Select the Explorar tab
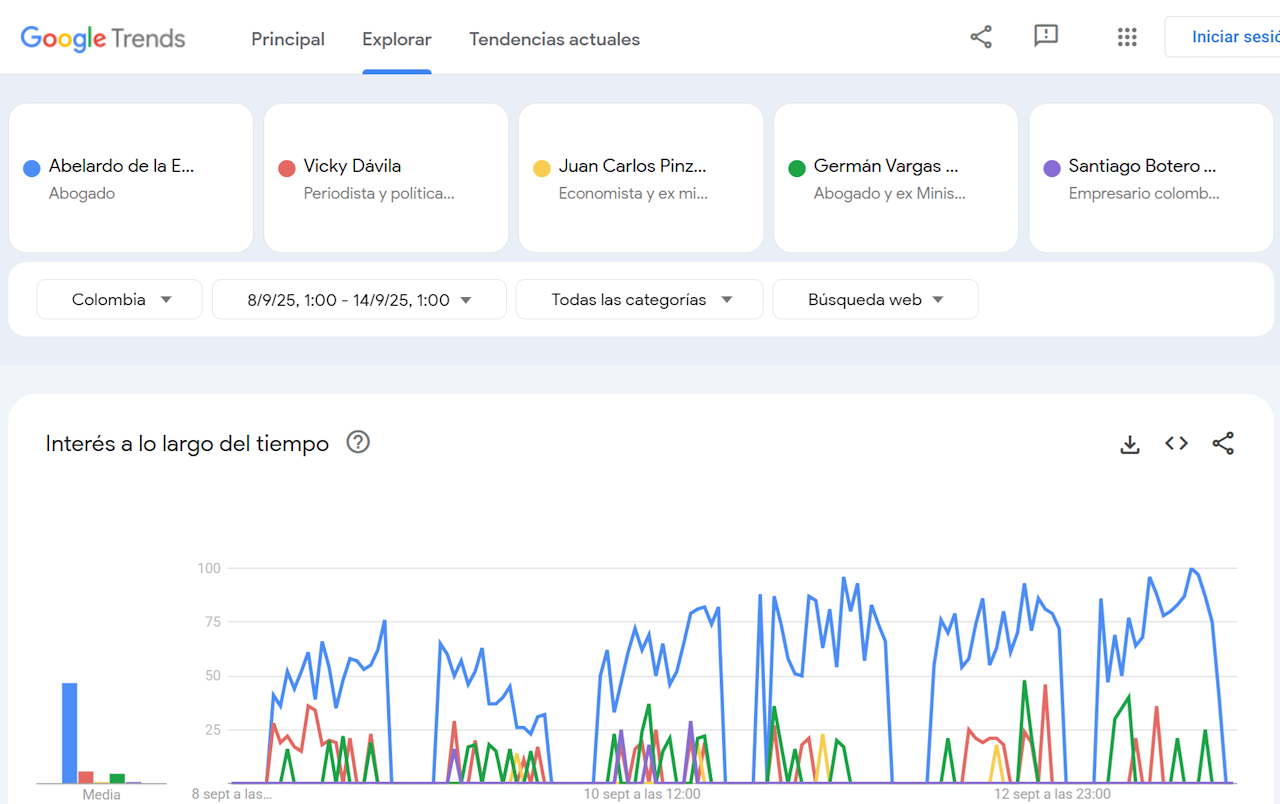1280x804 pixels. (x=397, y=40)
